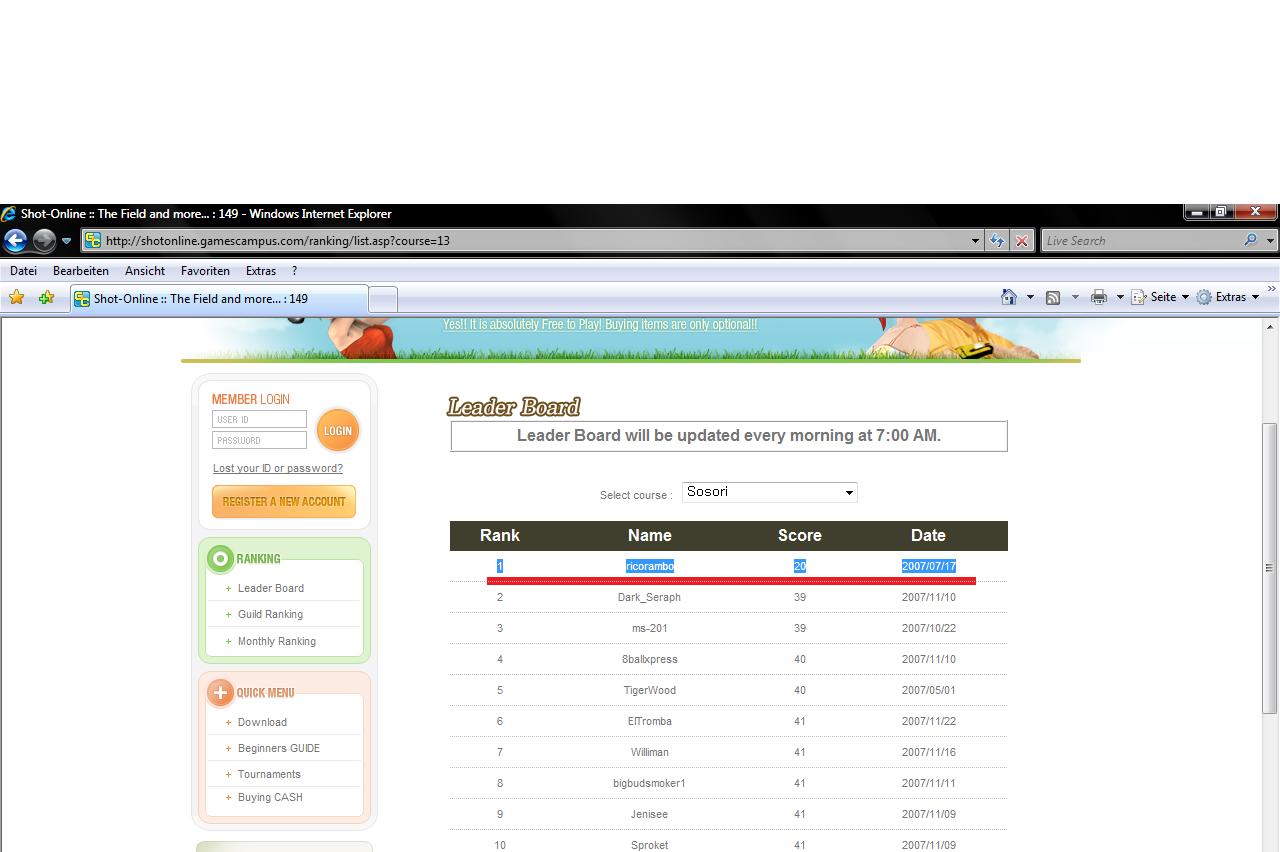Click the RSS feeds icon
The height and width of the screenshot is (852, 1280).
pyautogui.click(x=1053, y=297)
